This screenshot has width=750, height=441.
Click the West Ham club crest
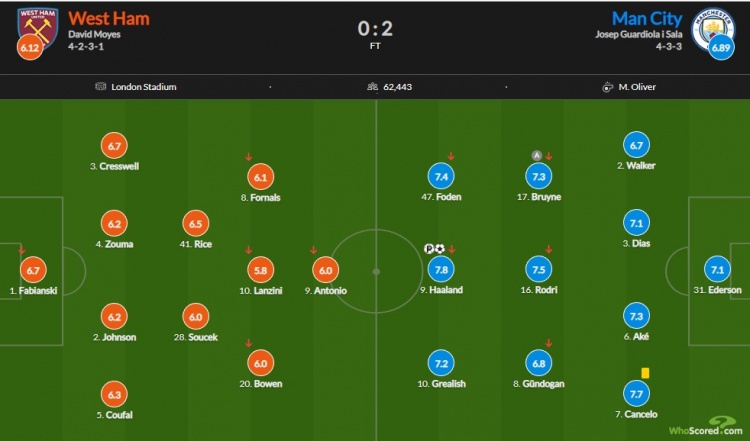(37, 27)
